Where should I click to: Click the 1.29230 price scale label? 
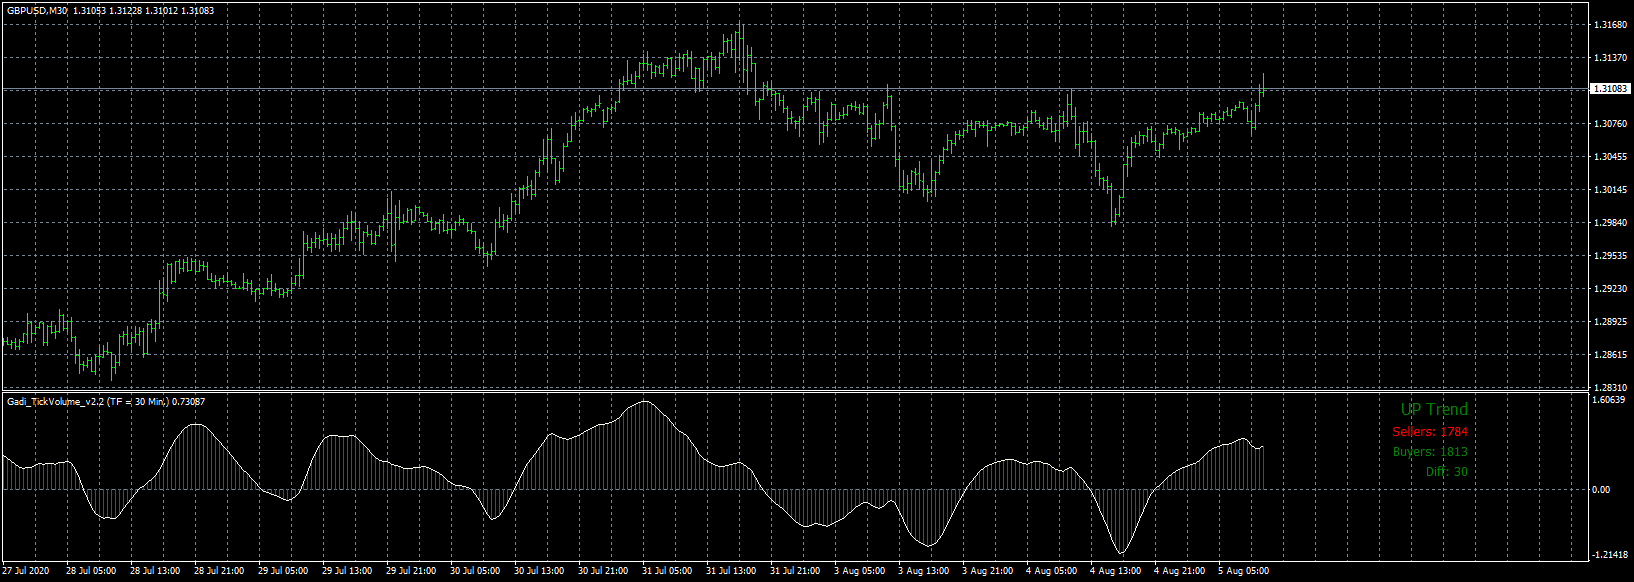pos(1610,289)
